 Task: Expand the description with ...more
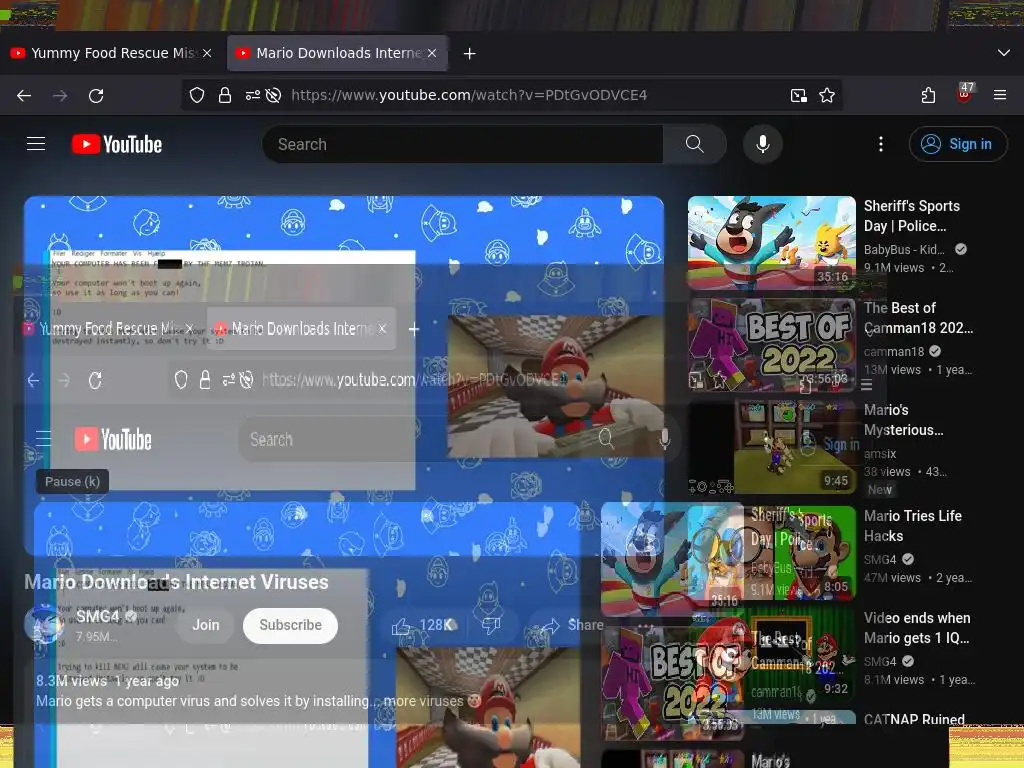[423, 701]
